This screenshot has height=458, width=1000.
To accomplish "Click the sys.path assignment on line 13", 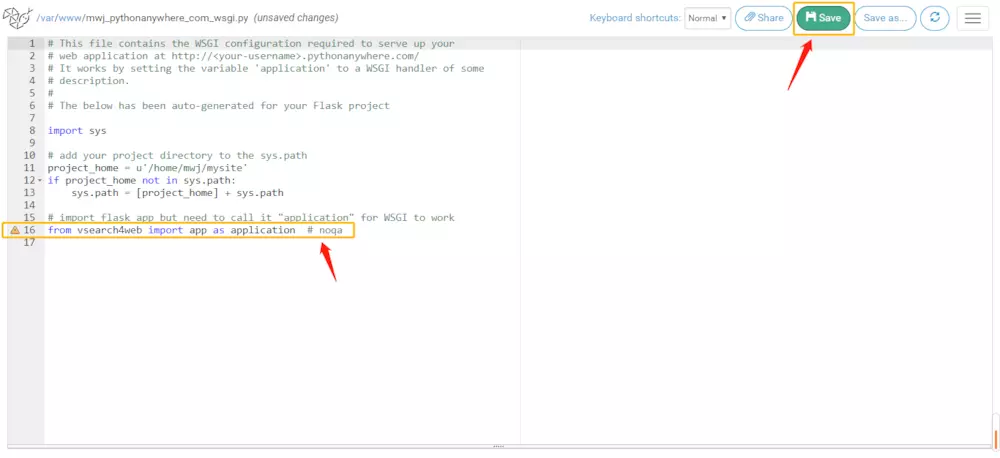I will coord(177,193).
